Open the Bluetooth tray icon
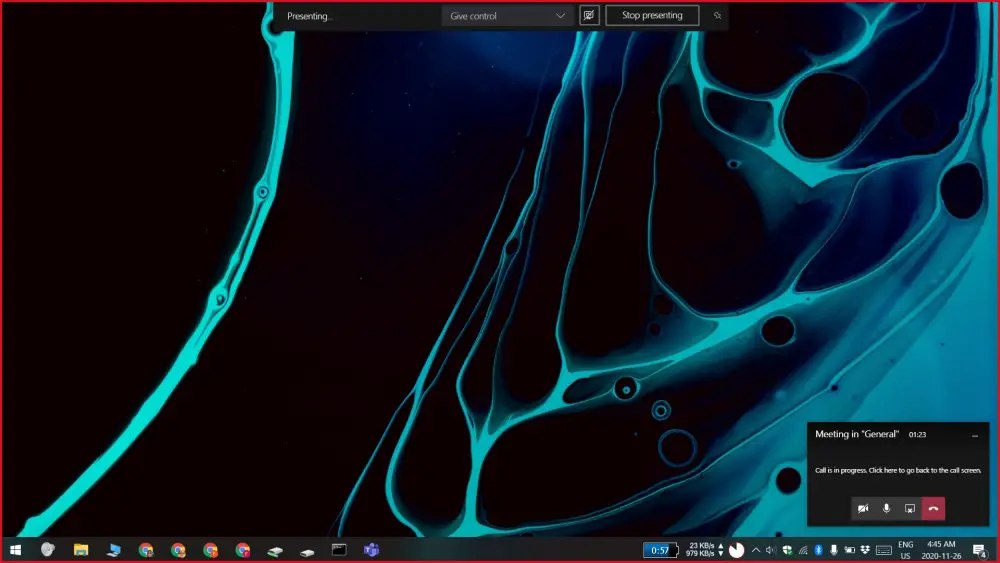Screen dimensions: 1000x563 (818, 550)
